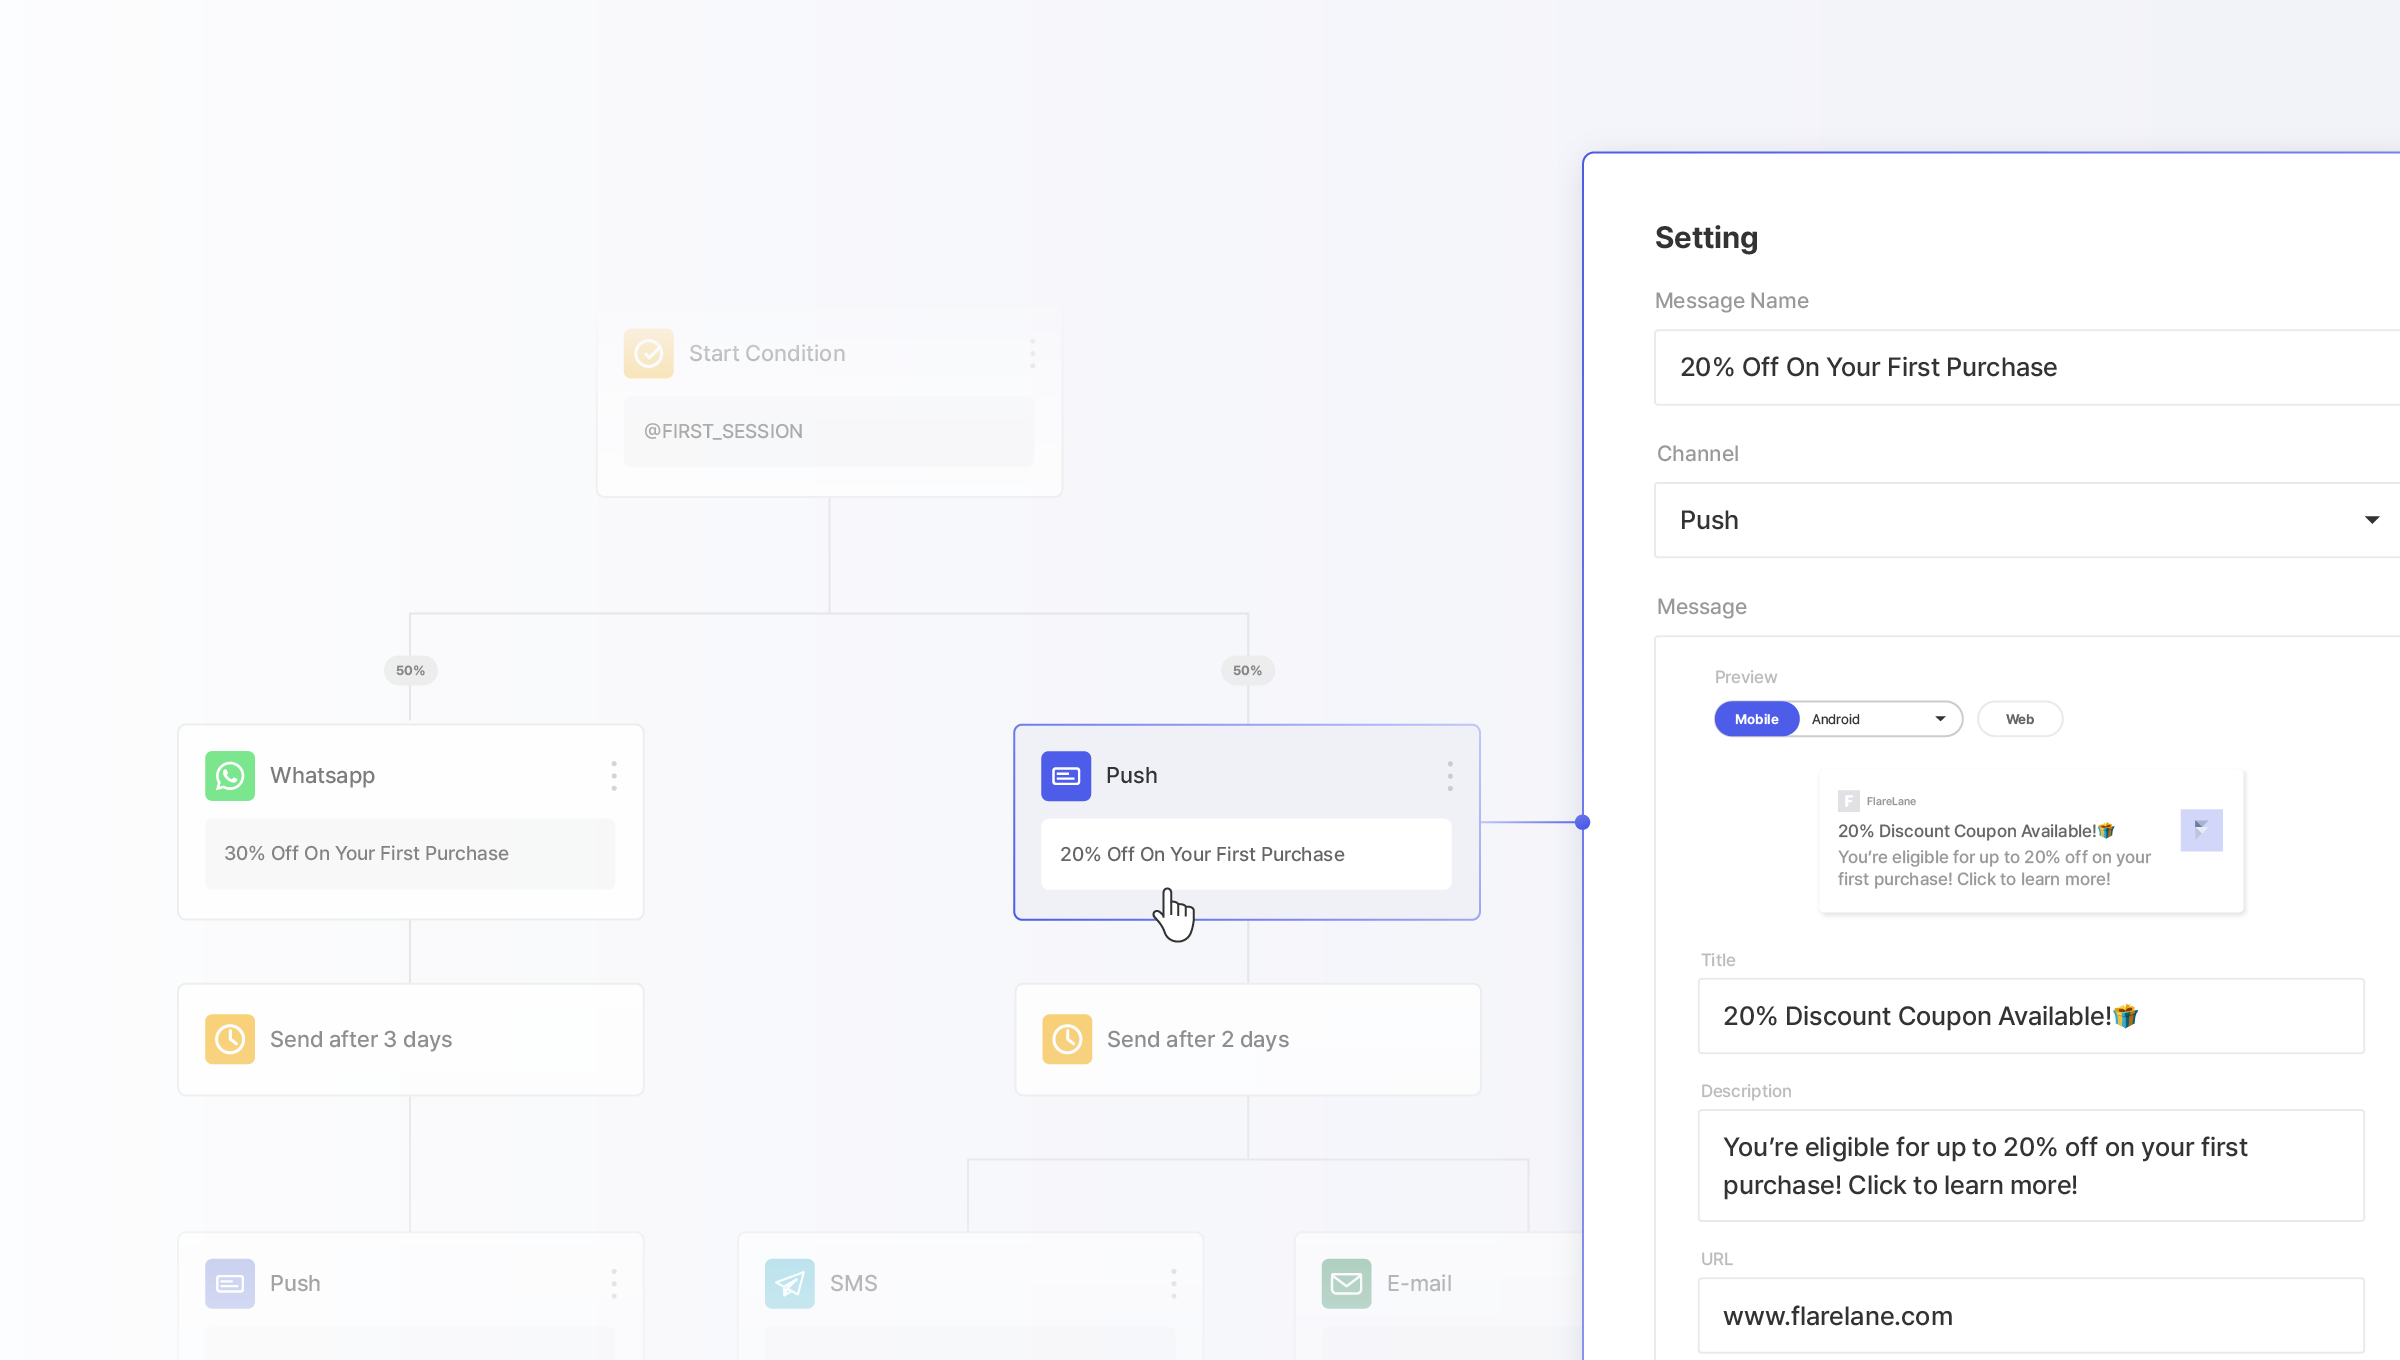This screenshot has width=2400, height=1360.
Task: Click the notification preview thumbnail image
Action: click(2201, 830)
